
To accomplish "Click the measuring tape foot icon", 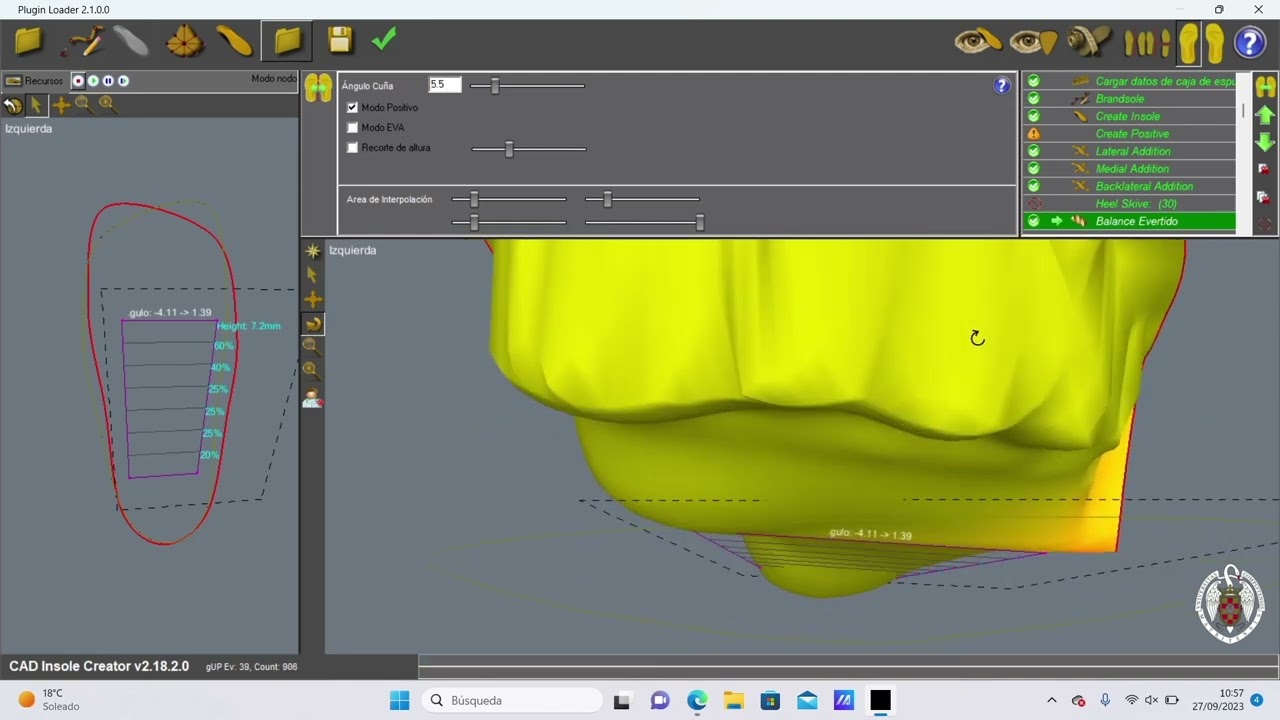I will [1088, 42].
